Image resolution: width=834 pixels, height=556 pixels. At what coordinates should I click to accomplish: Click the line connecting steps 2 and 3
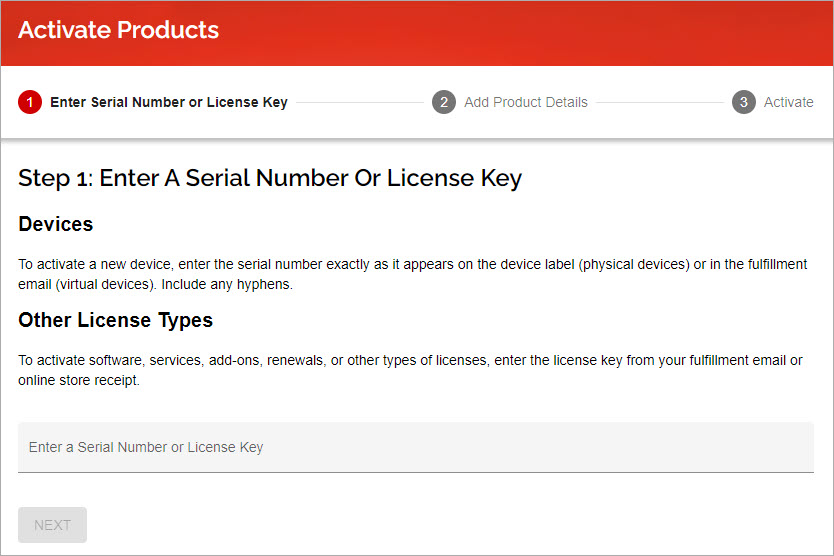coord(660,102)
